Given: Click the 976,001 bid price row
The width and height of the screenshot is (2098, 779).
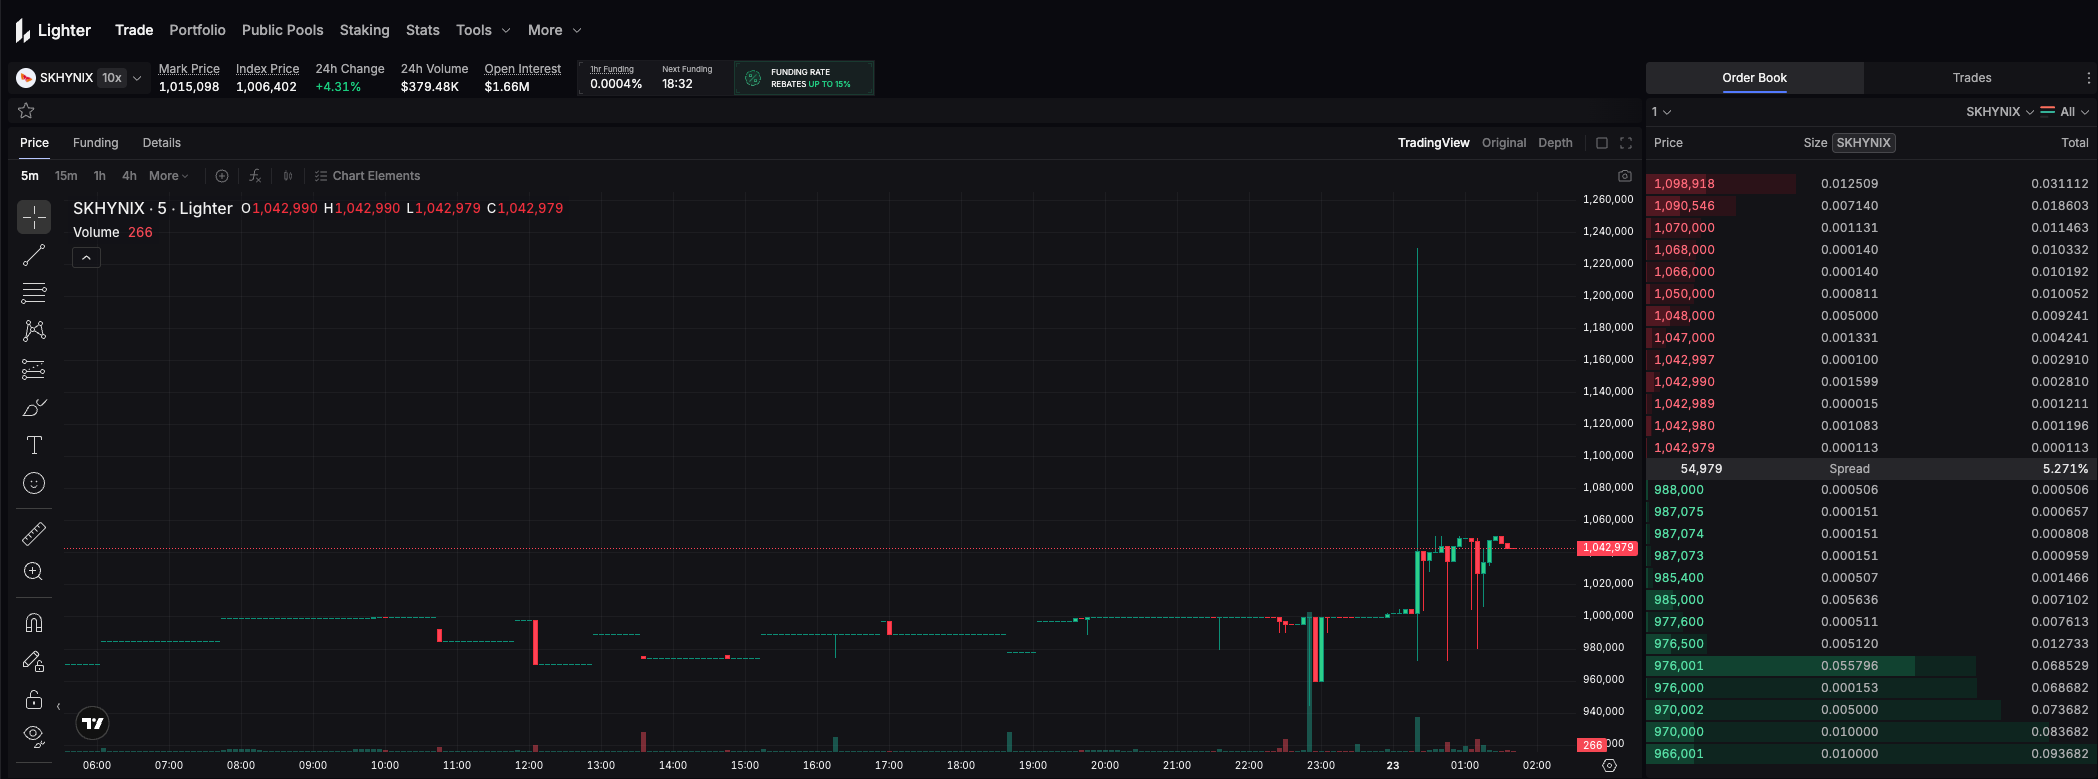Looking at the screenshot, I should click(x=1679, y=666).
